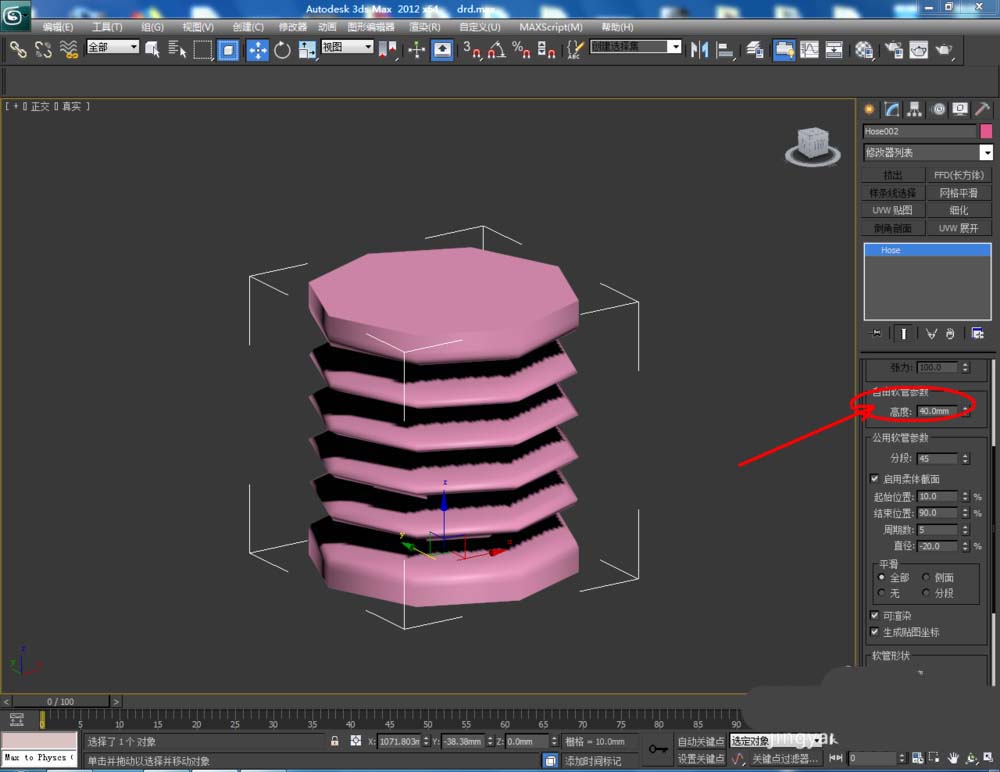This screenshot has height=772, width=1000.
Task: Click the Configure Modifier Sets icon
Action: [x=977, y=333]
